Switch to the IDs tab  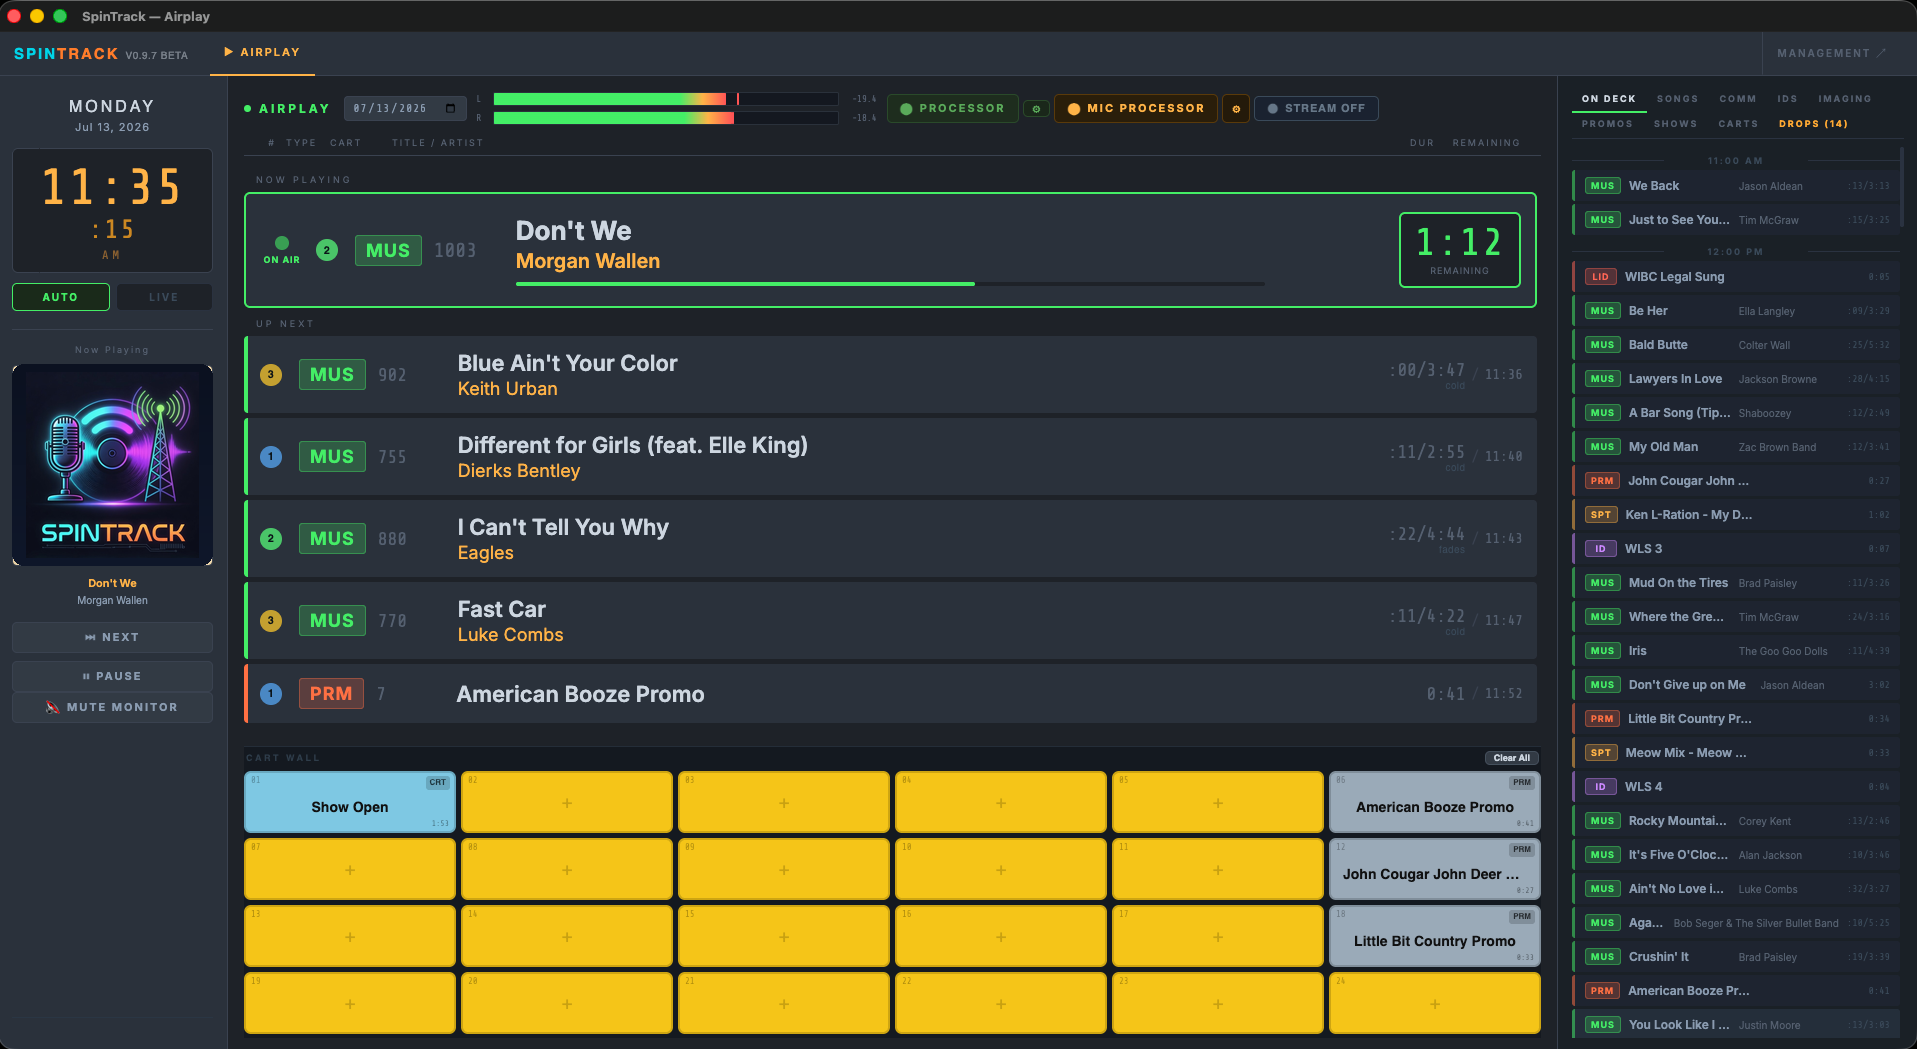point(1787,99)
